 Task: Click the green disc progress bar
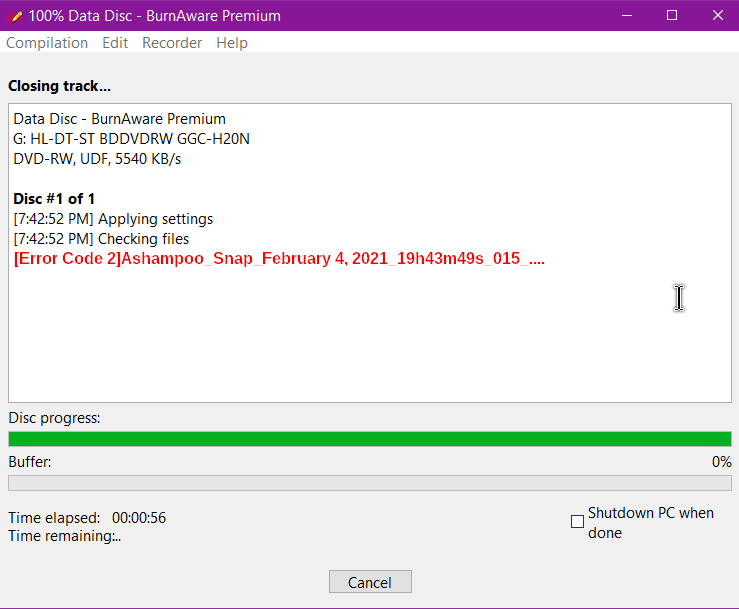370,439
